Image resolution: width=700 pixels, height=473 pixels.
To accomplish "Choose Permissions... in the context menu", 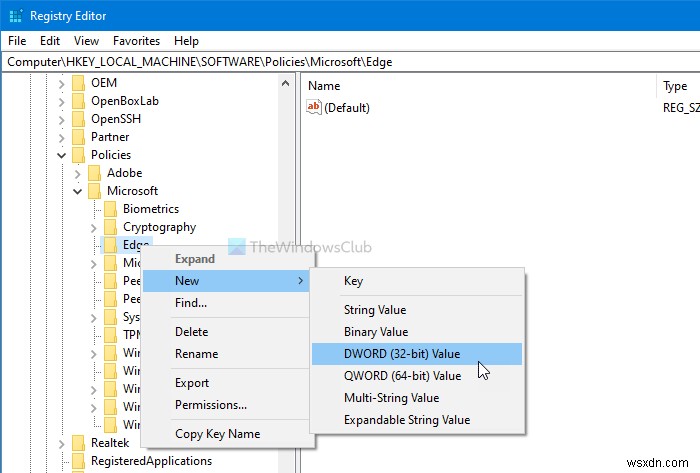I will point(226,404).
